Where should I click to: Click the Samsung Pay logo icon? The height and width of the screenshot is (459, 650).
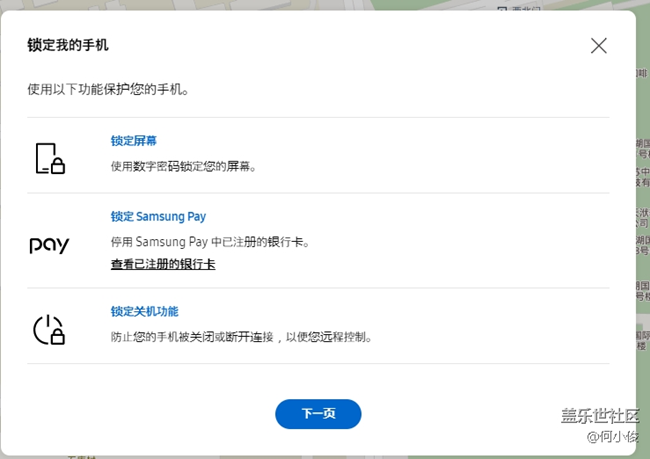pyautogui.click(x=49, y=245)
